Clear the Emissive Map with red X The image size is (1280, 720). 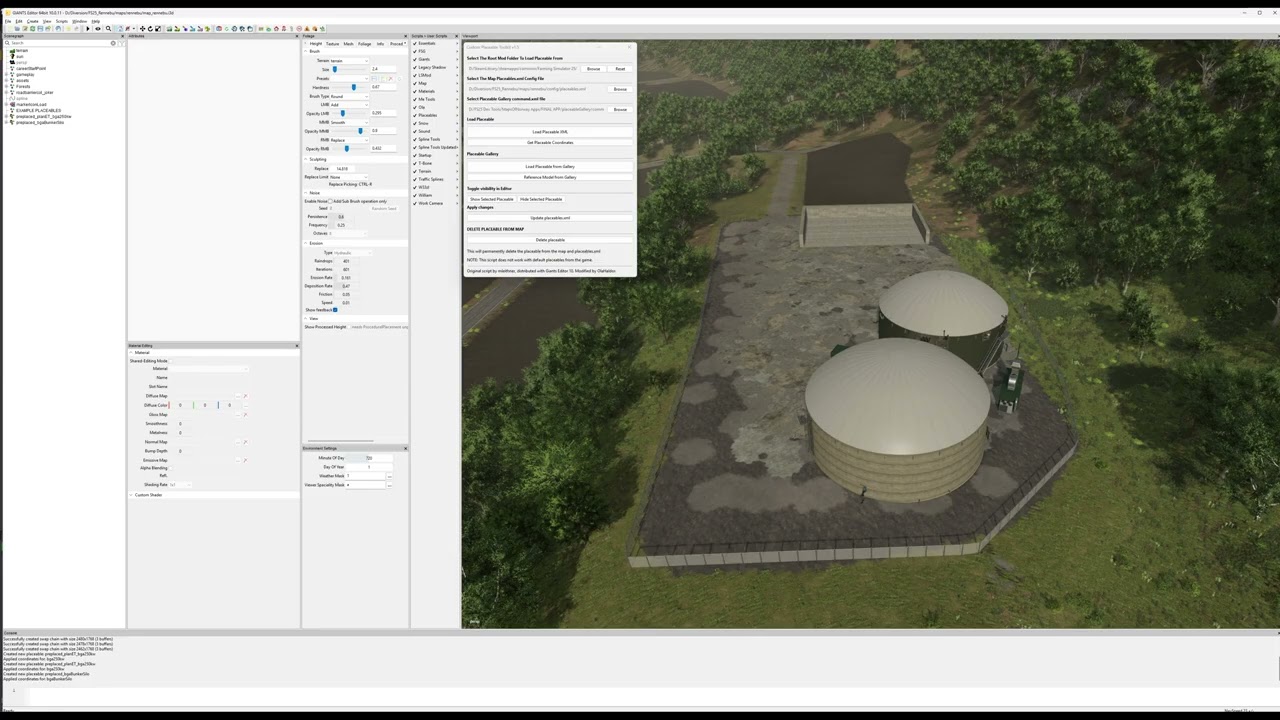(245, 460)
